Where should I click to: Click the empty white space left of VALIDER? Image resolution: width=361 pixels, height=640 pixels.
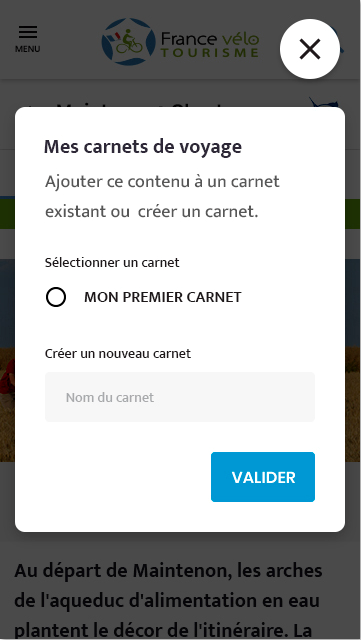click(127, 477)
